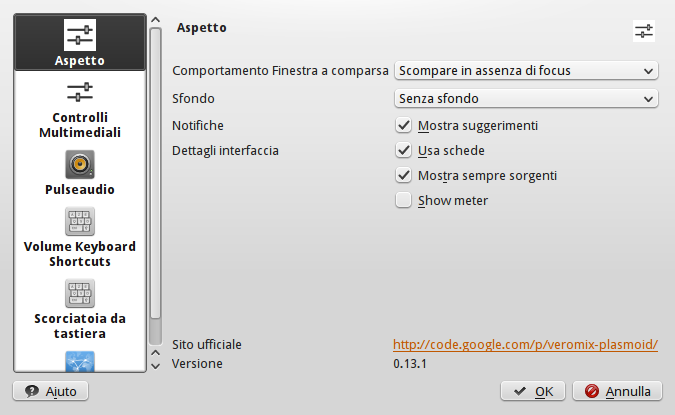Click the sliders icon in the header corner

[644, 31]
